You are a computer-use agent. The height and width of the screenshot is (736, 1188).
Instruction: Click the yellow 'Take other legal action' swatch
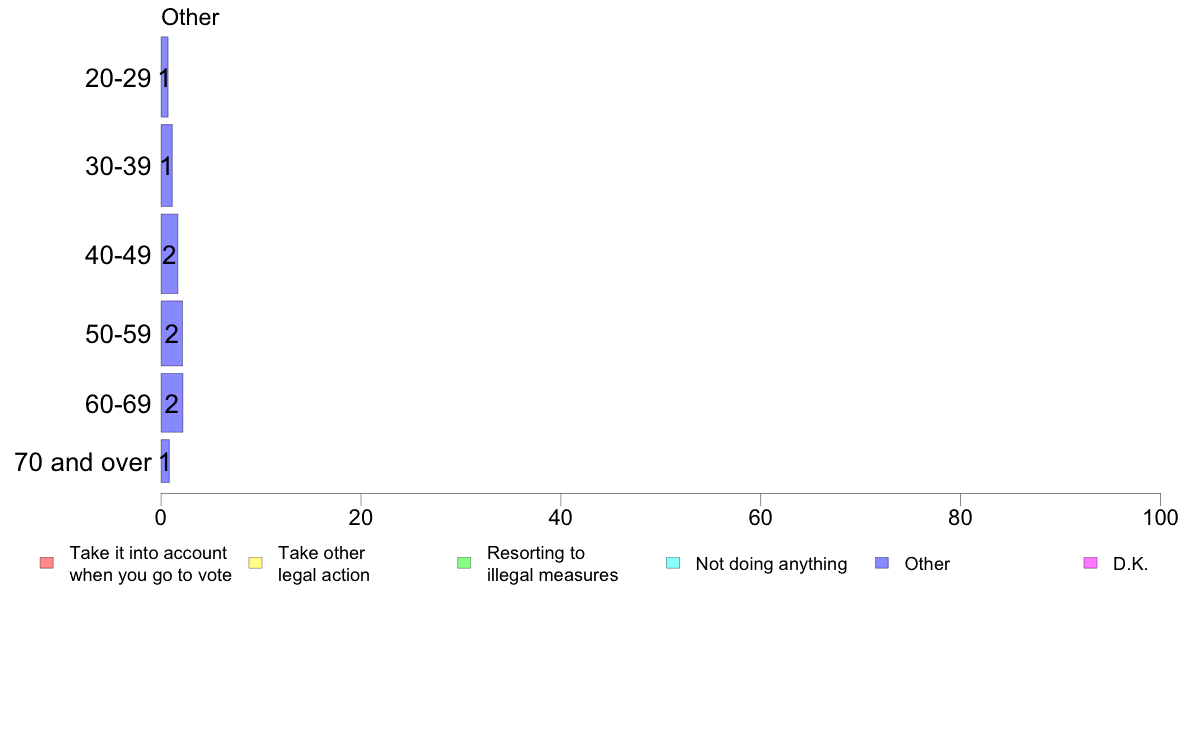[255, 563]
